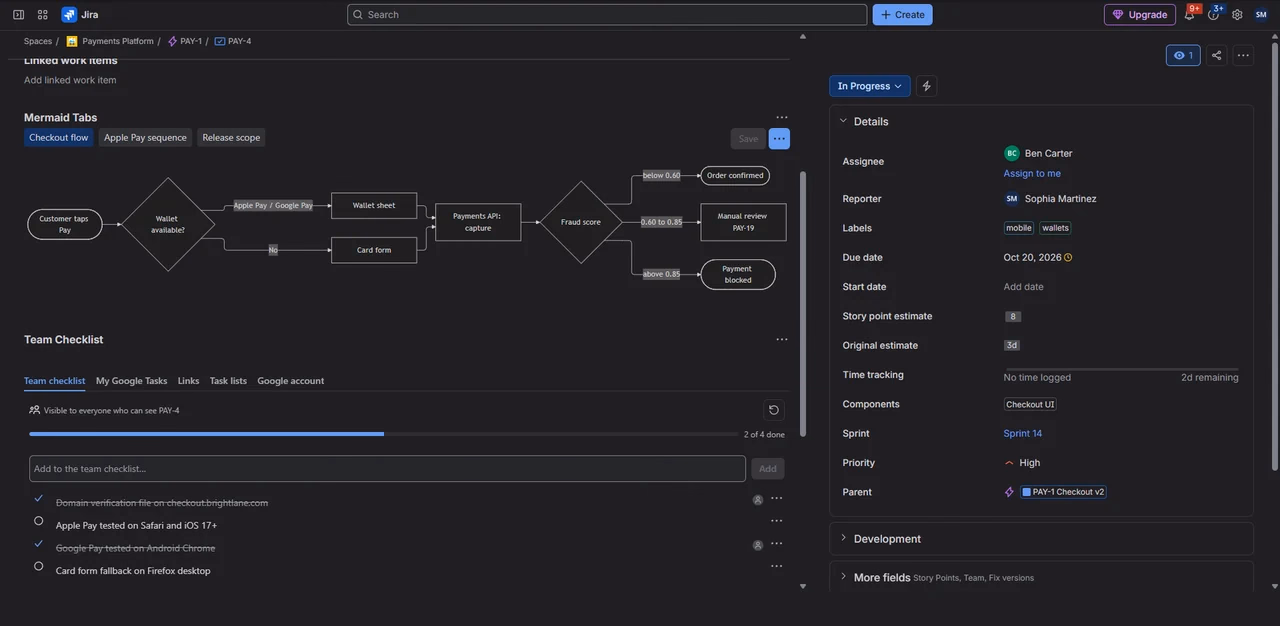This screenshot has height=626, width=1280.
Task: Open PAY-4 breadcrumb link
Action: 233,41
